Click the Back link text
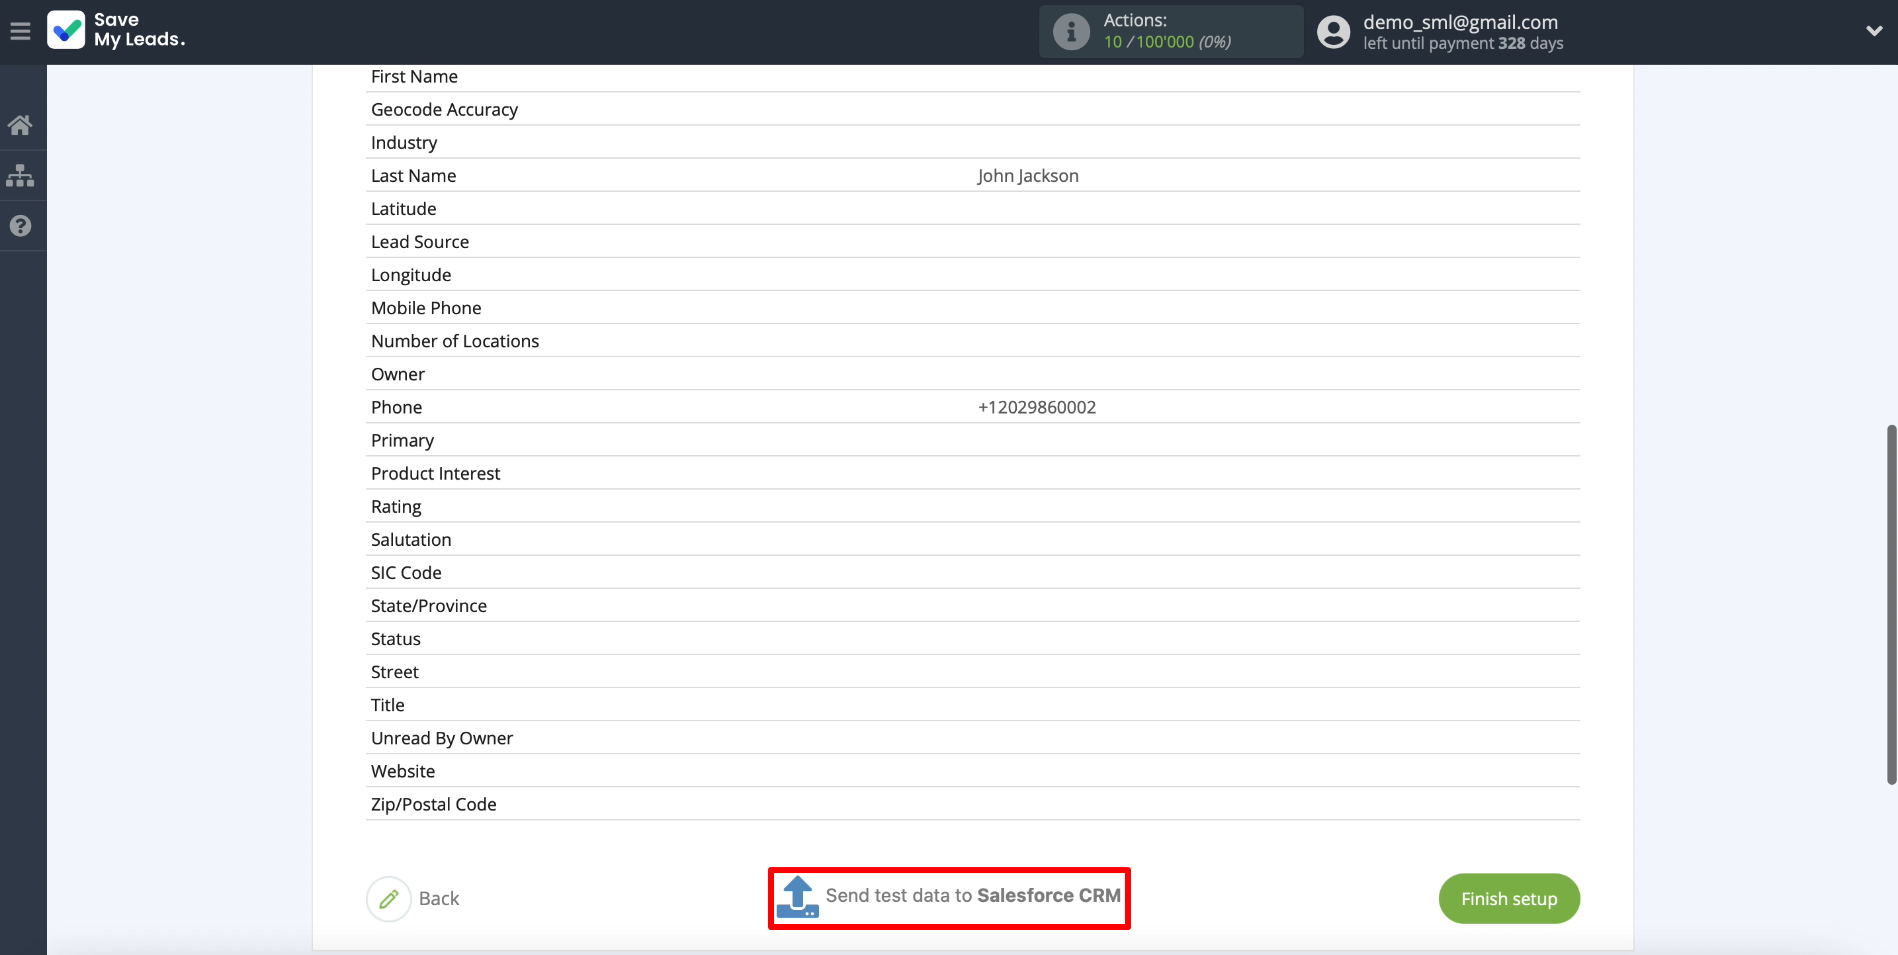This screenshot has height=955, width=1898. pos(439,899)
